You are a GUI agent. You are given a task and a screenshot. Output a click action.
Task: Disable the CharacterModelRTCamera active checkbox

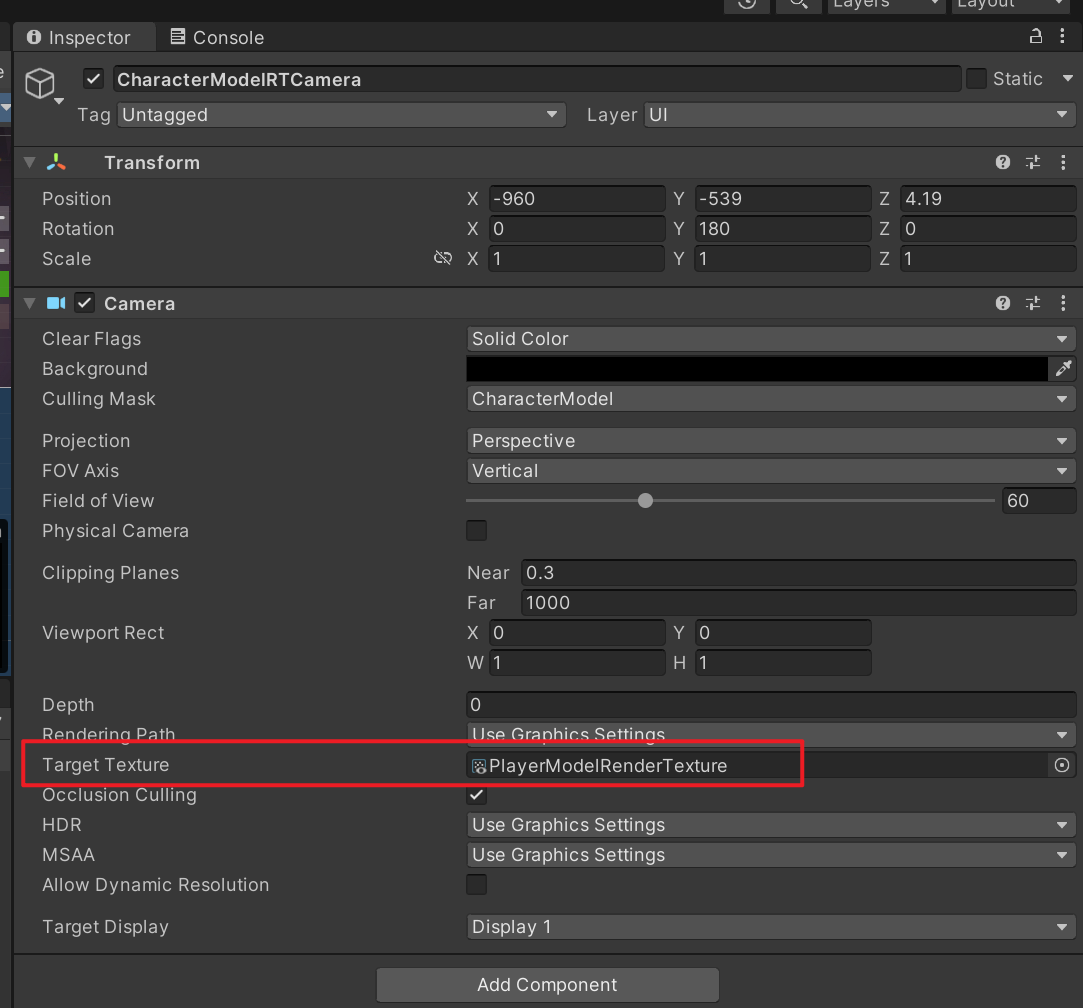pyautogui.click(x=94, y=79)
